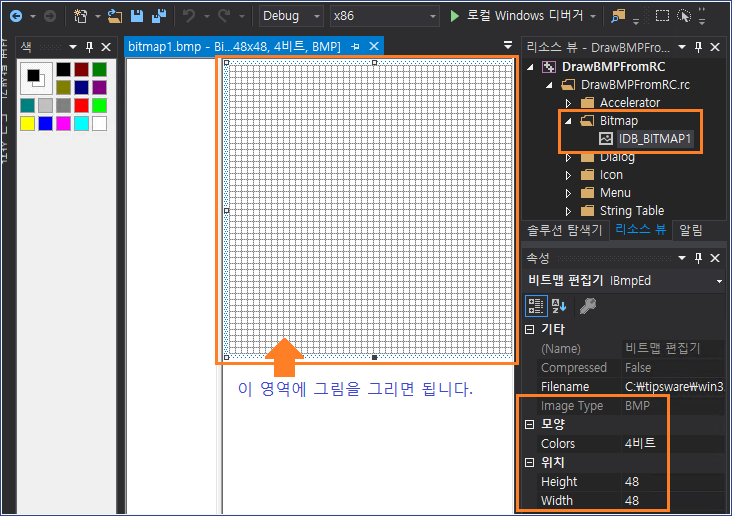Open Resource View window options dropdown
Screen dimensions: 732x516
(682, 47)
